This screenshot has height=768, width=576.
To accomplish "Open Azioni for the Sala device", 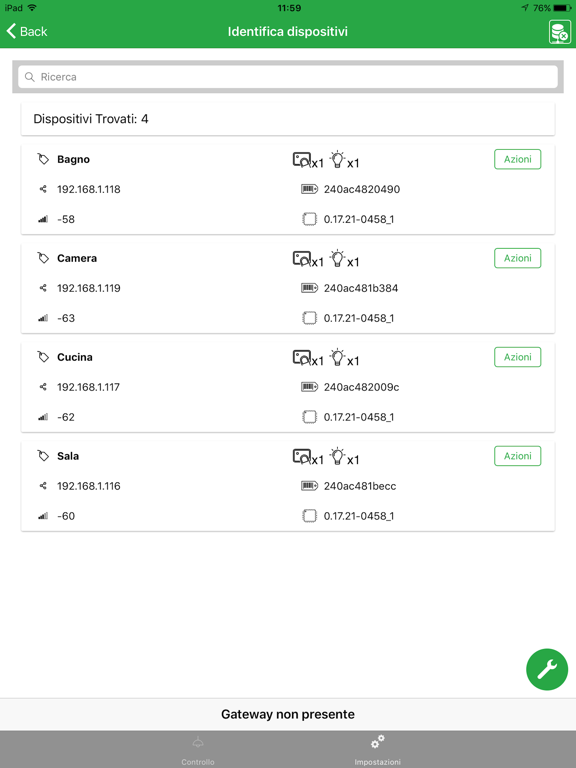I will (517, 456).
